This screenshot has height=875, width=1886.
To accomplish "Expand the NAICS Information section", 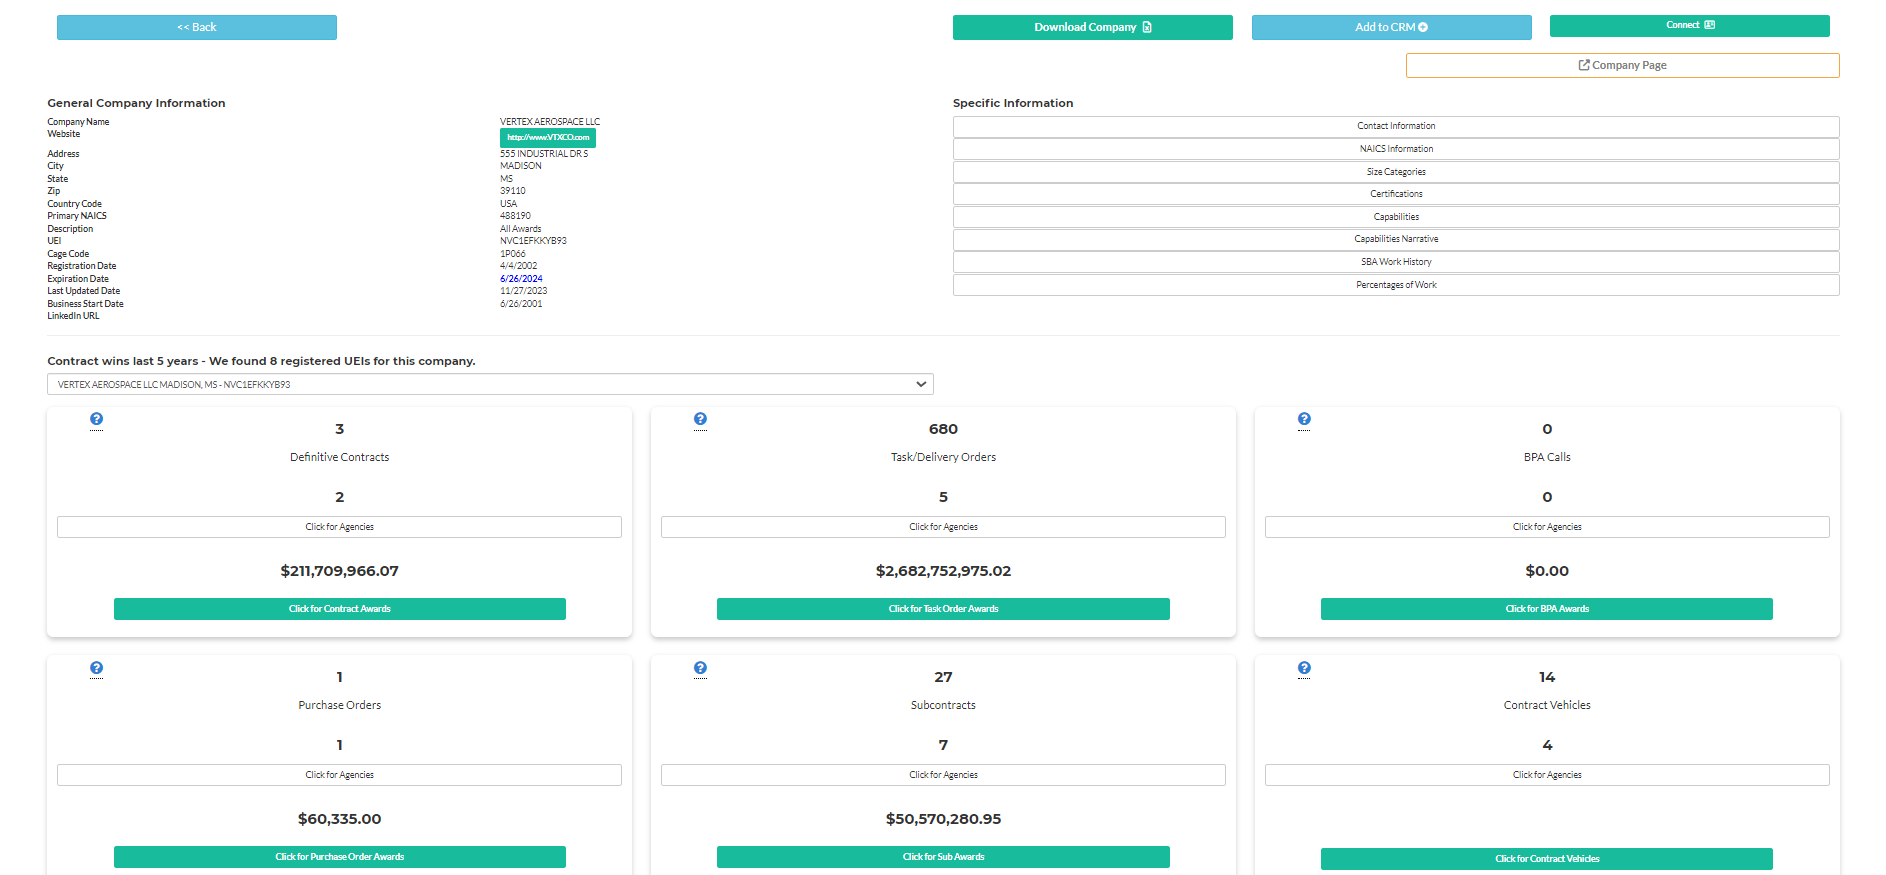I will [1395, 149].
